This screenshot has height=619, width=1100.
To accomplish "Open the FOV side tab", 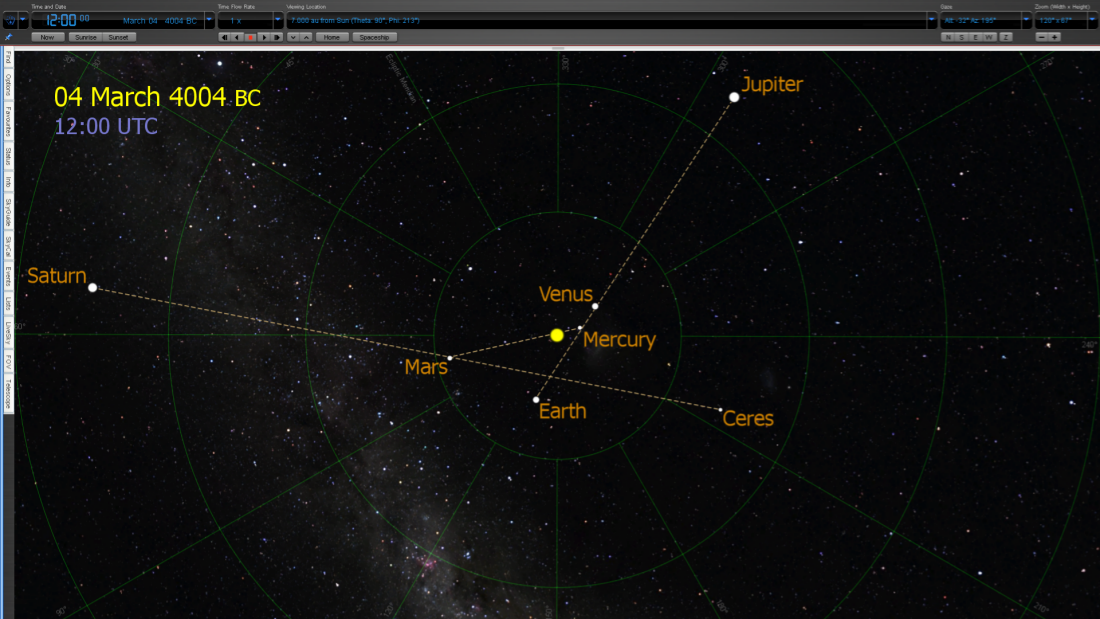I will click(8, 361).
